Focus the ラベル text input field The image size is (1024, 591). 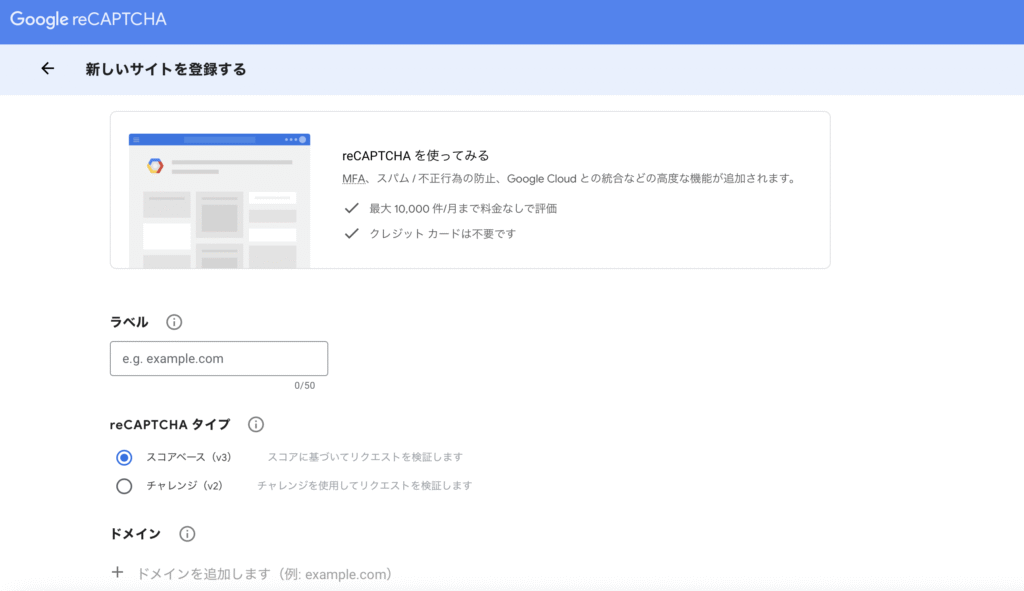[219, 359]
